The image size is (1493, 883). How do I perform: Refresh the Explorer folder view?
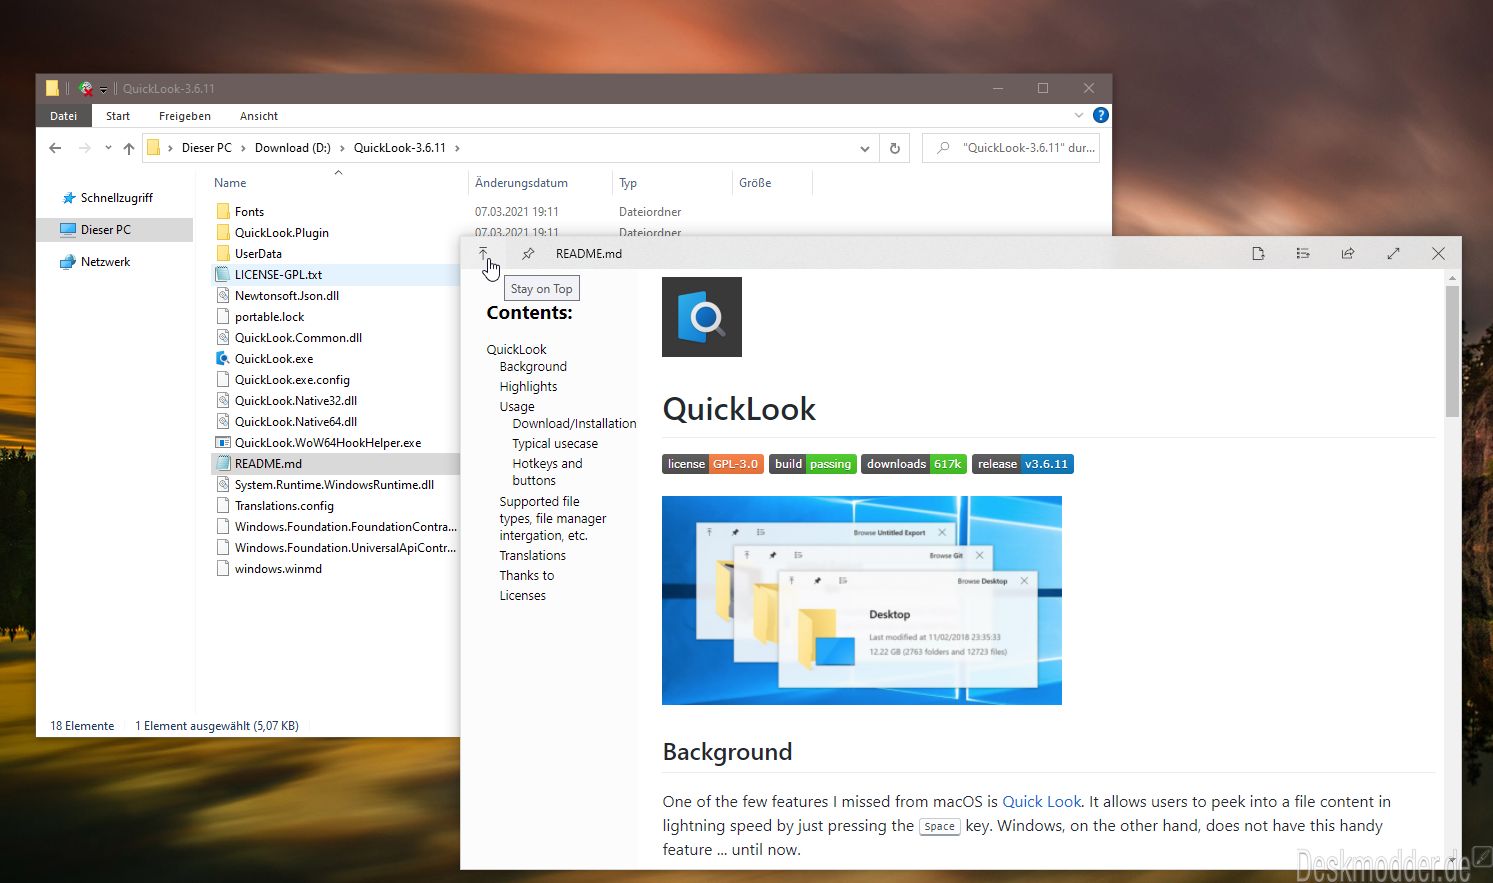[x=895, y=148]
